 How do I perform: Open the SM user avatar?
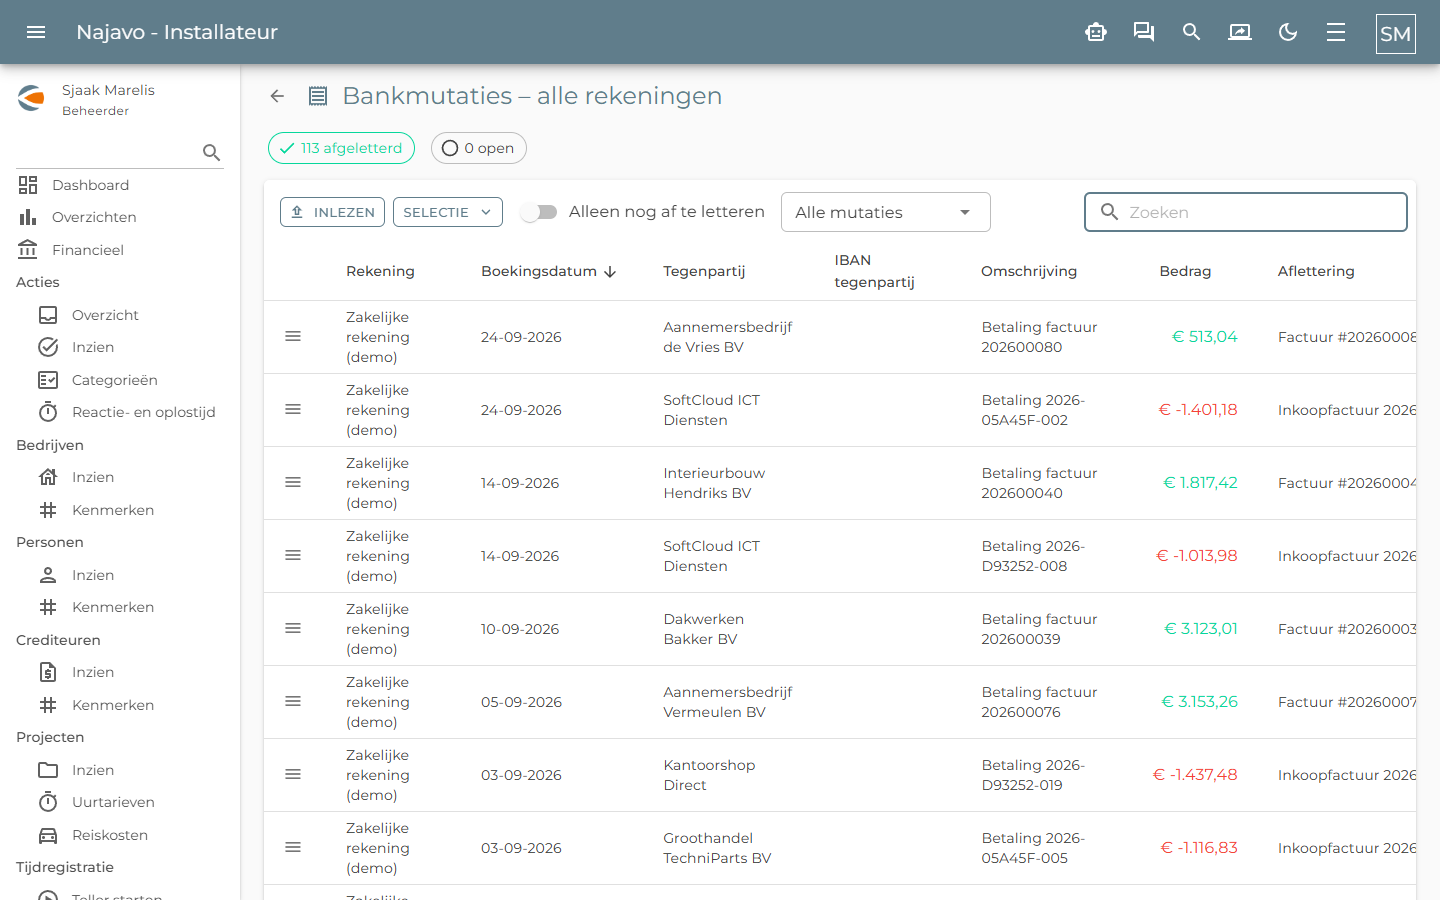click(1396, 34)
